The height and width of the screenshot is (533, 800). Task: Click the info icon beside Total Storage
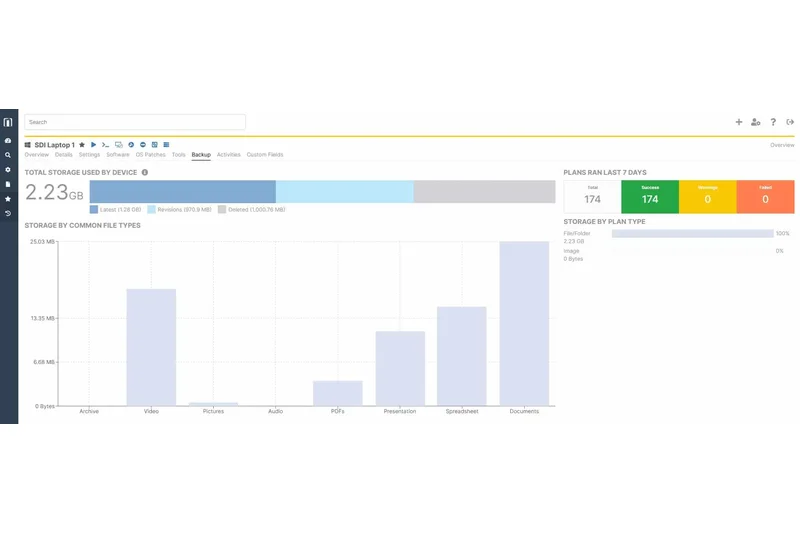145,172
